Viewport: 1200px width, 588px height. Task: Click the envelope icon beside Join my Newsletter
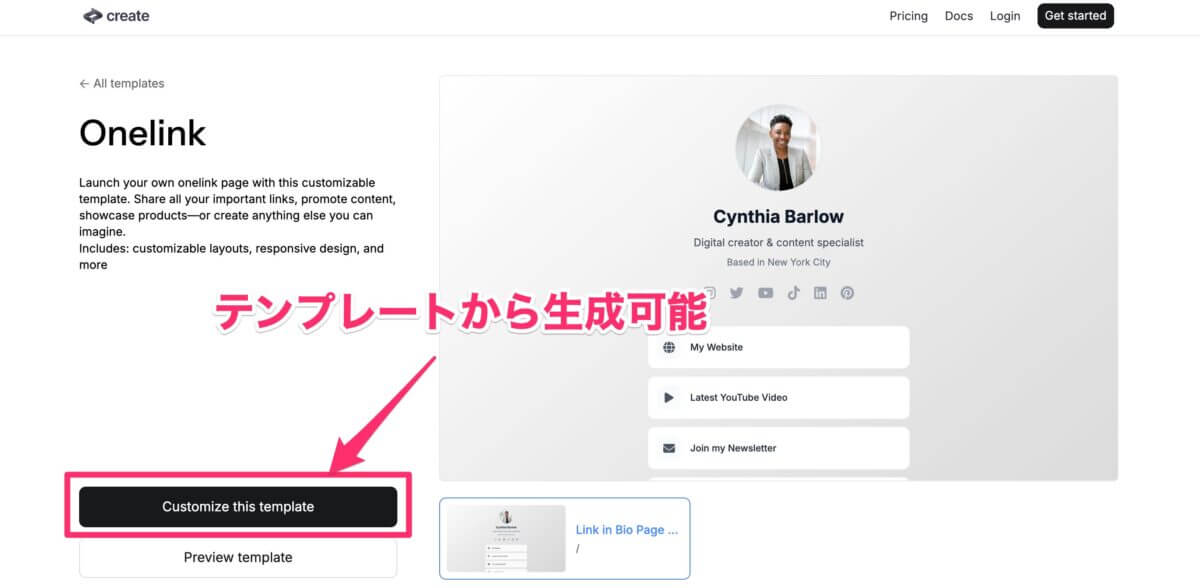(669, 448)
